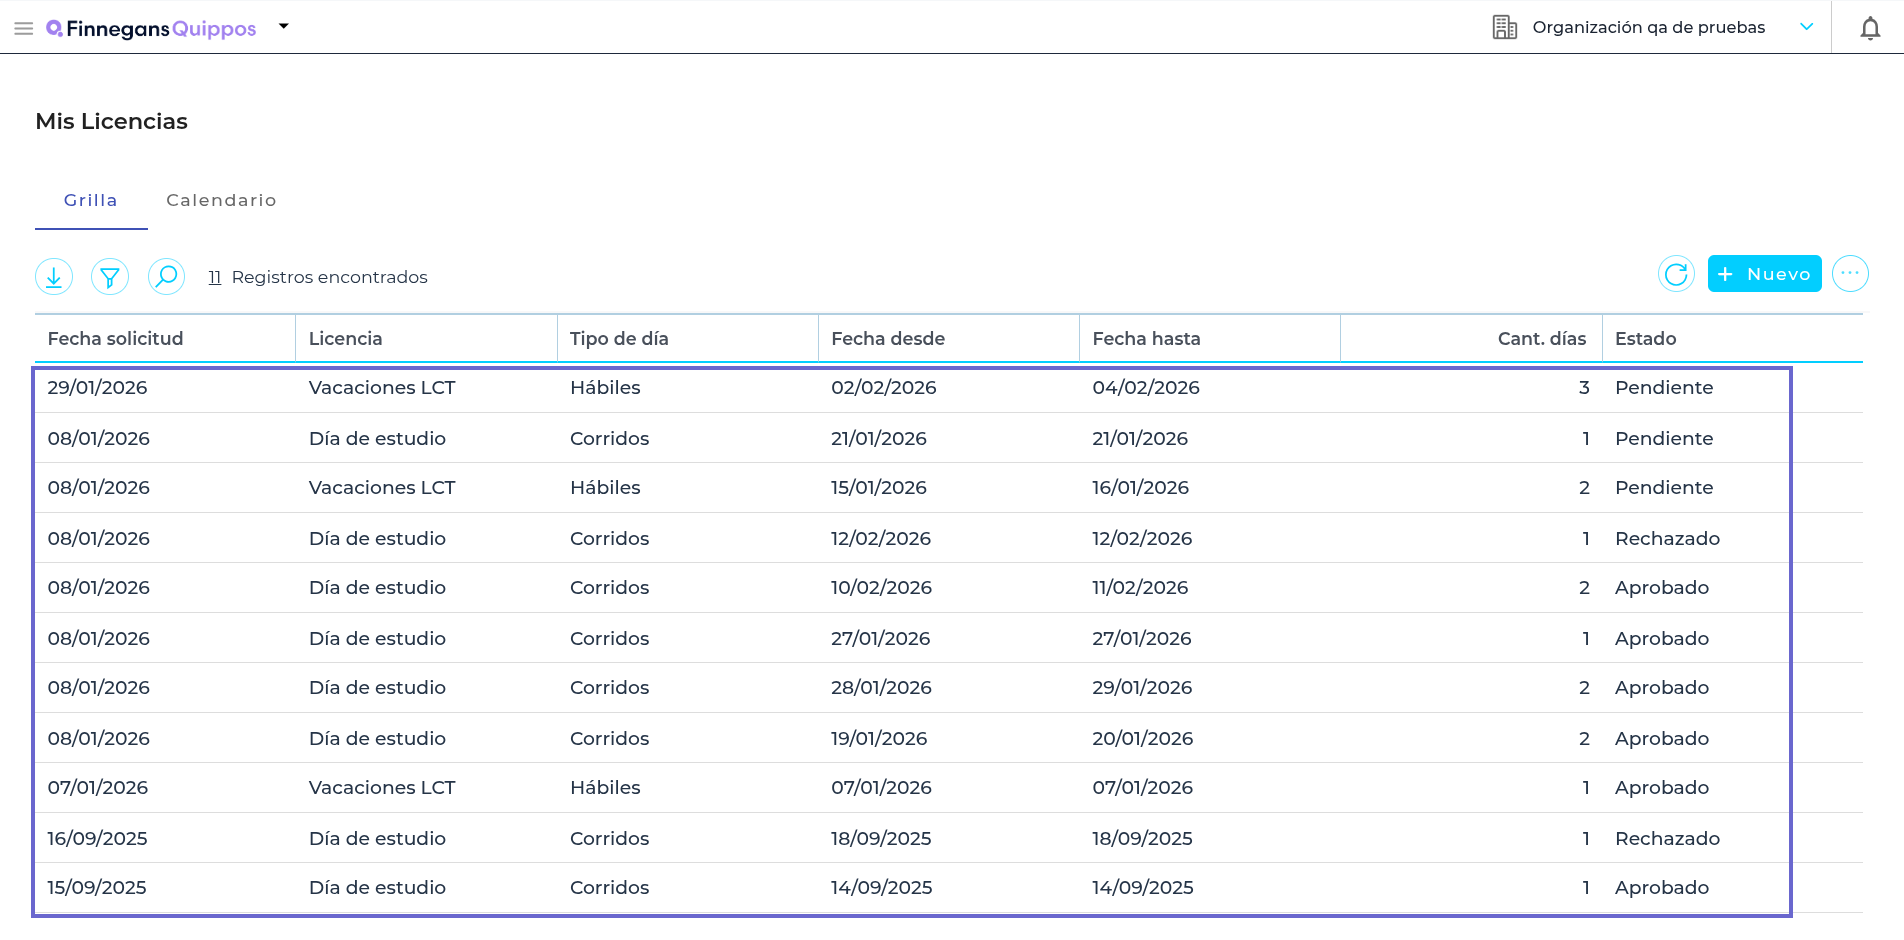Viewport: 1904px width, 940px height.
Task: Open the hamburger navigation menu
Action: point(24,28)
